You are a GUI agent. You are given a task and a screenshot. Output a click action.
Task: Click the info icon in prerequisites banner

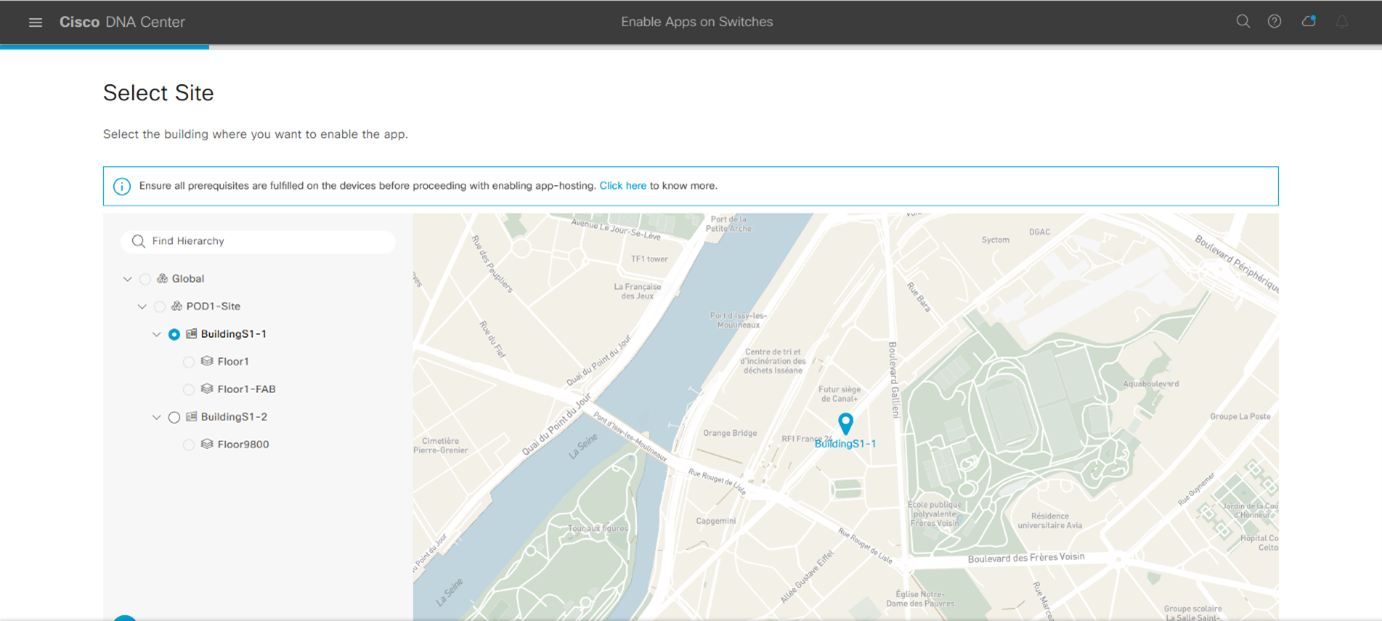click(122, 186)
